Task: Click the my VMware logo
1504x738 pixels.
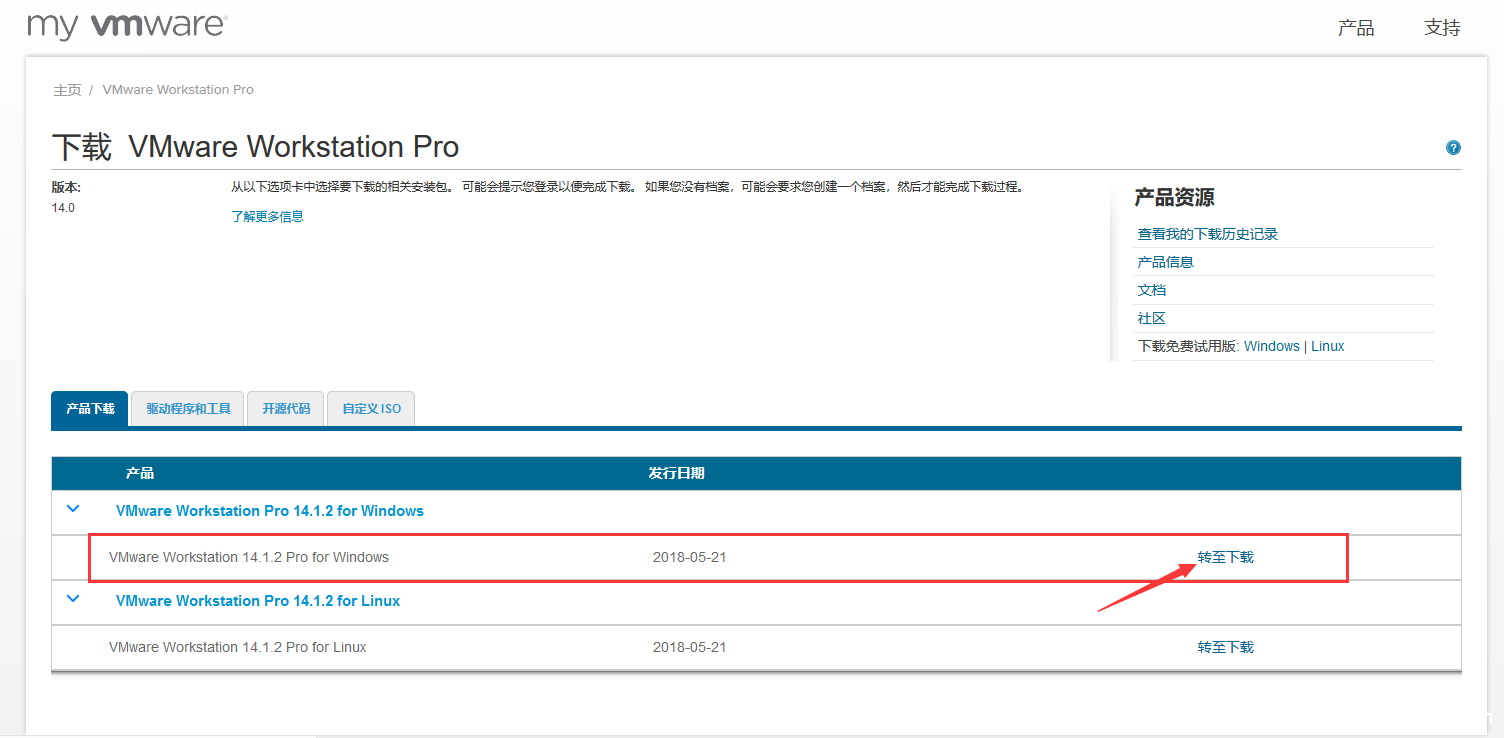Action: [127, 26]
